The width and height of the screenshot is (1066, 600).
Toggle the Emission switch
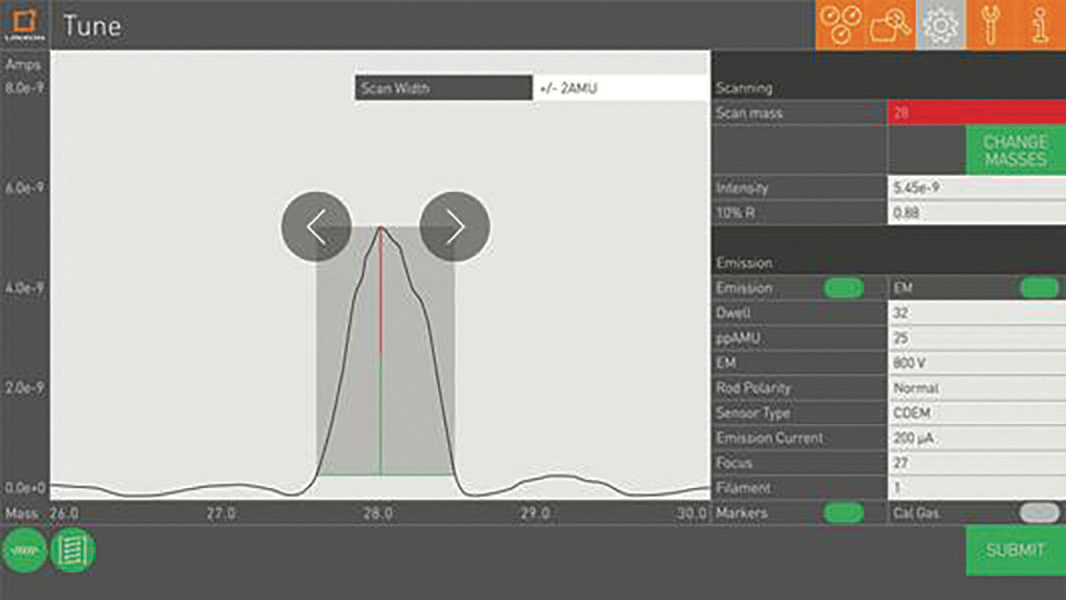843,288
